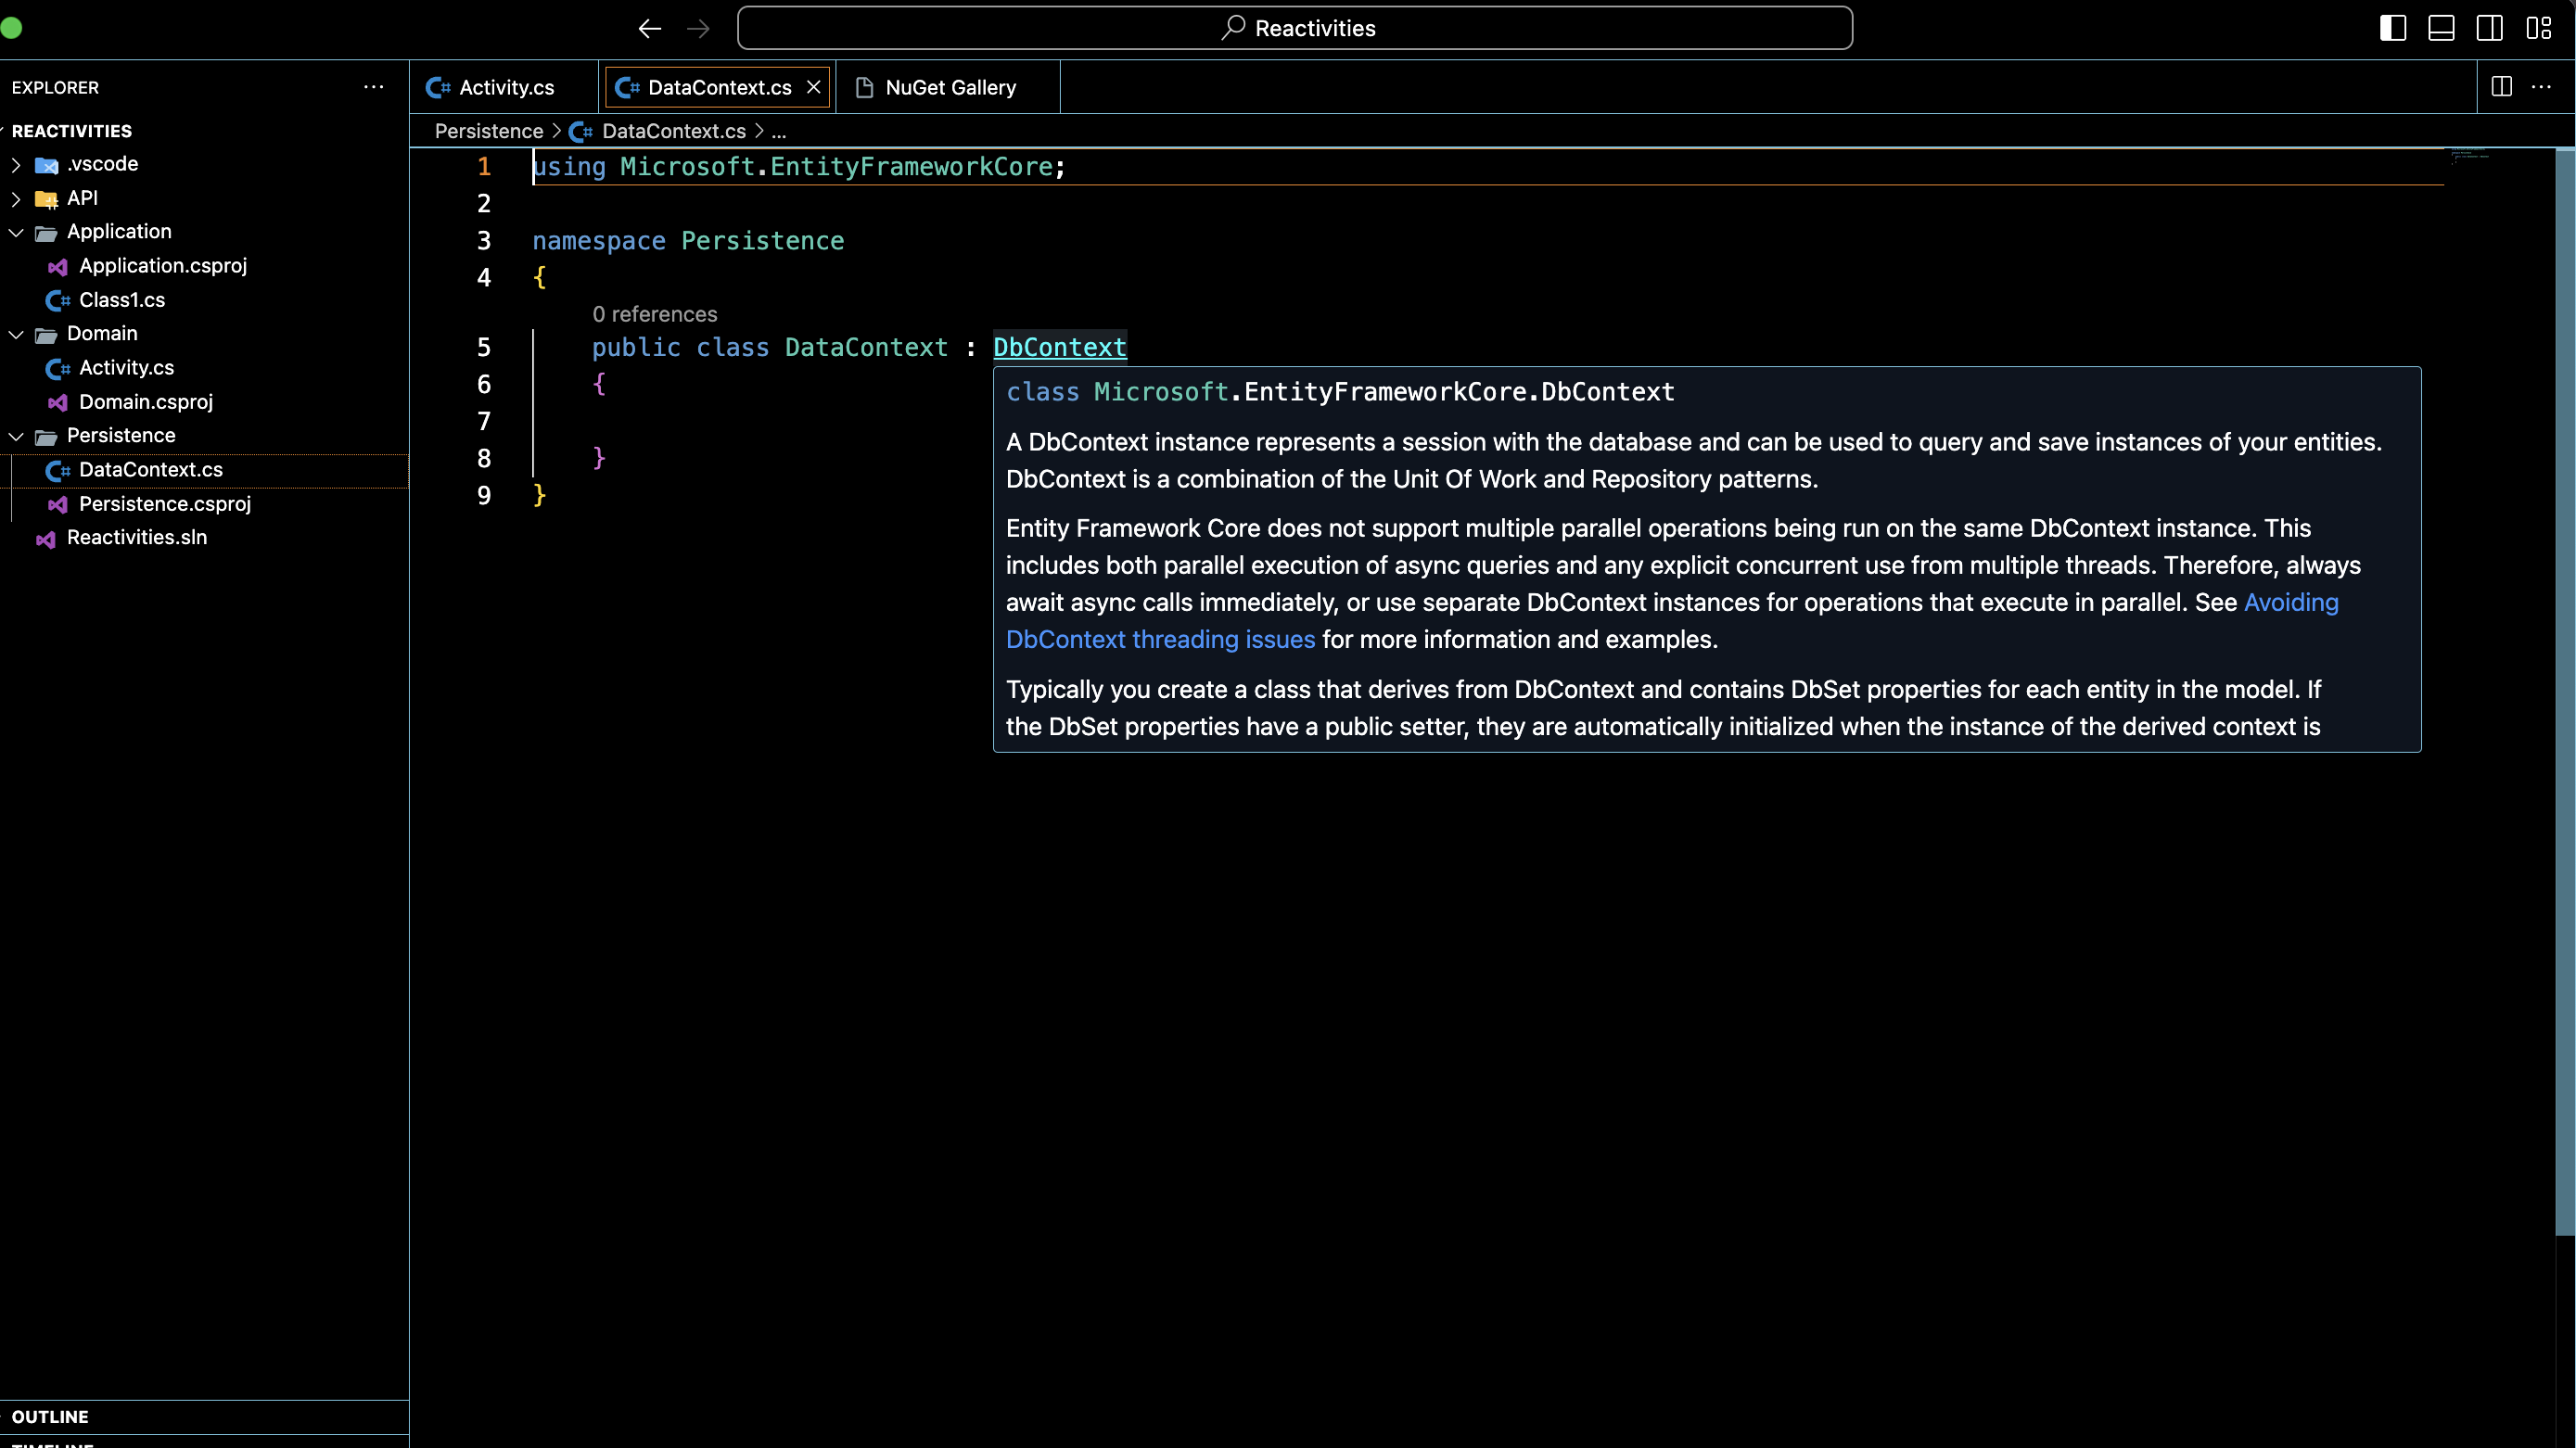This screenshot has width=2576, height=1448.
Task: Toggle the primary side bar layout icon
Action: pyautogui.click(x=2392, y=28)
